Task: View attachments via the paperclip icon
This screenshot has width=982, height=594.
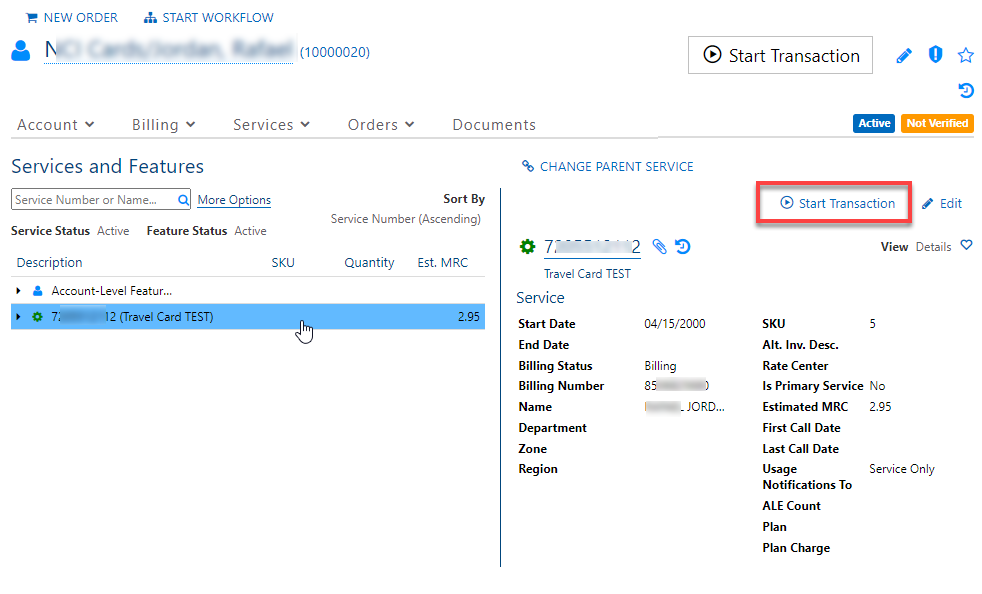Action: click(x=660, y=246)
